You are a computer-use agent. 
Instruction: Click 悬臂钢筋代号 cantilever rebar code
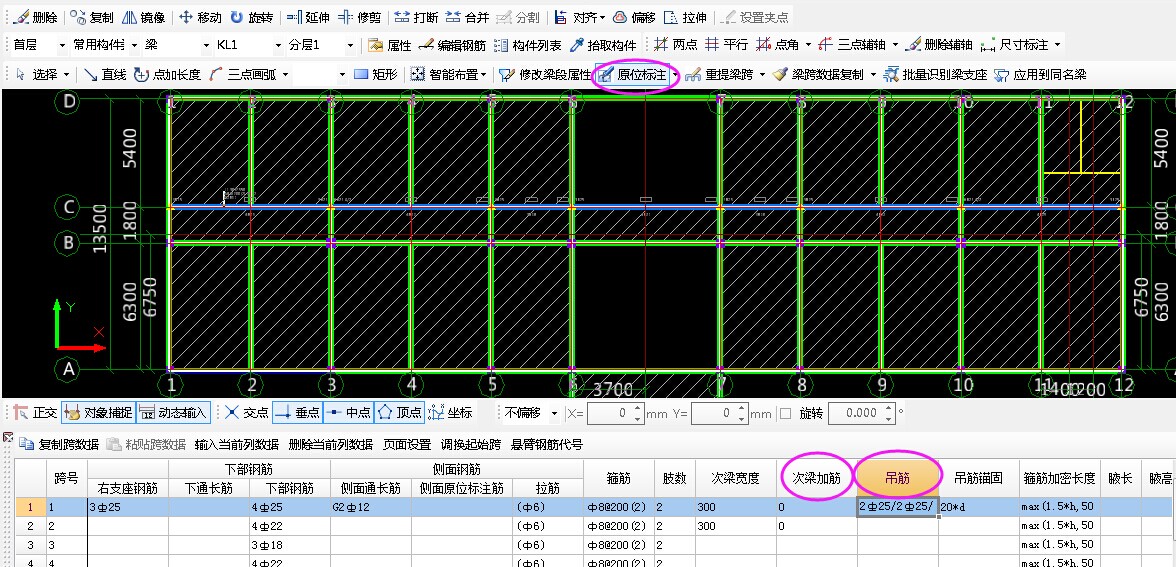(x=546, y=445)
